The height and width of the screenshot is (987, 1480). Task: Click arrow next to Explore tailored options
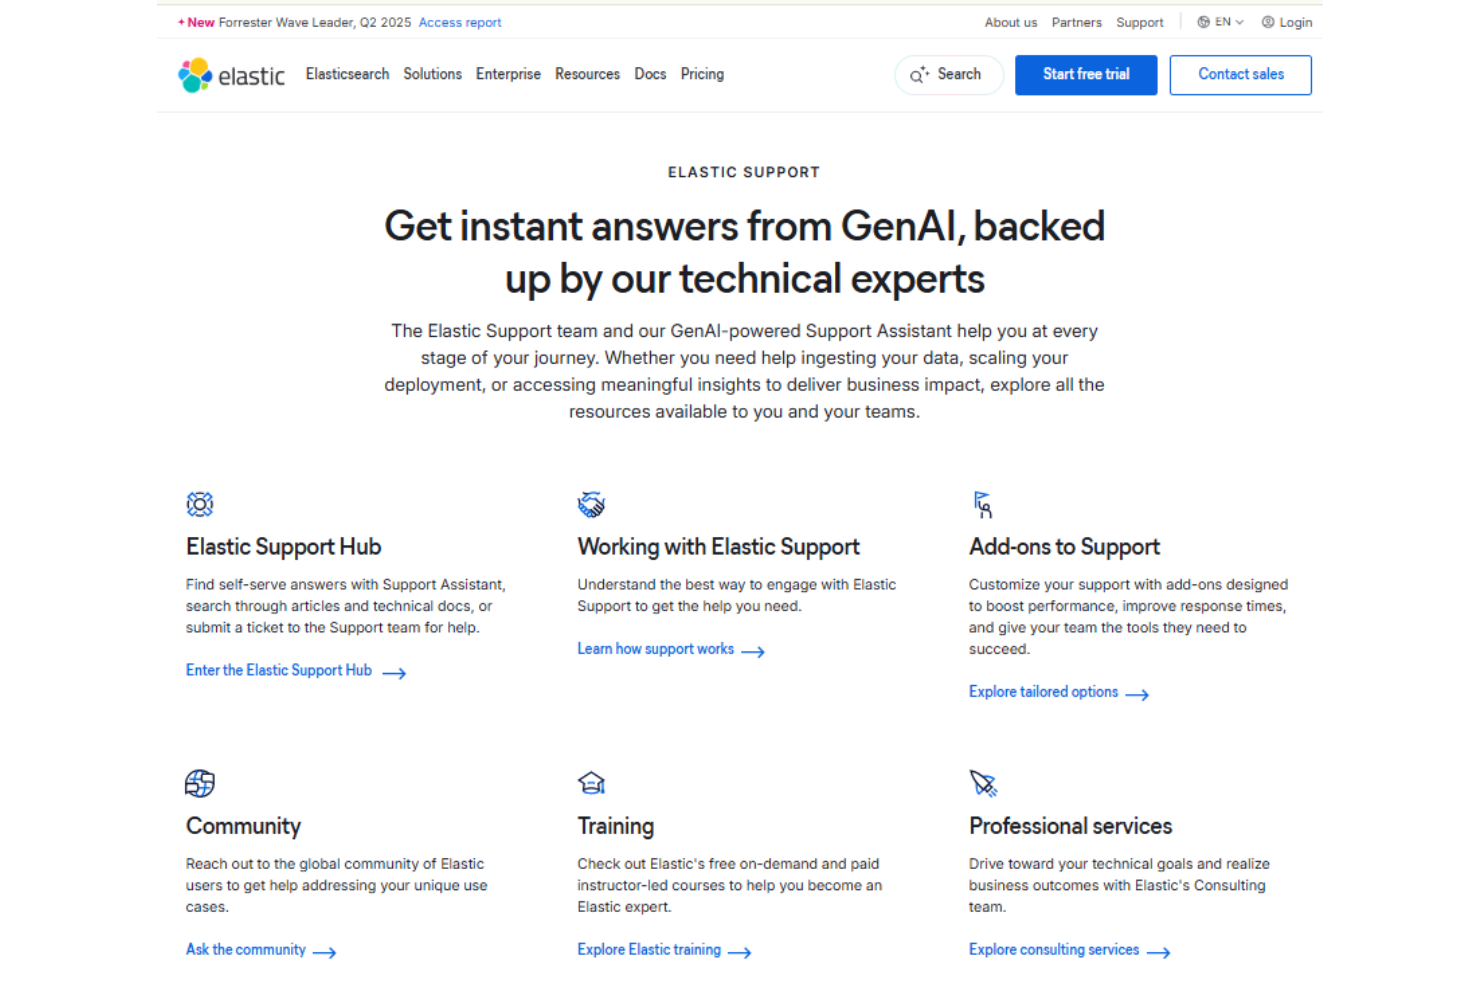coord(1137,694)
